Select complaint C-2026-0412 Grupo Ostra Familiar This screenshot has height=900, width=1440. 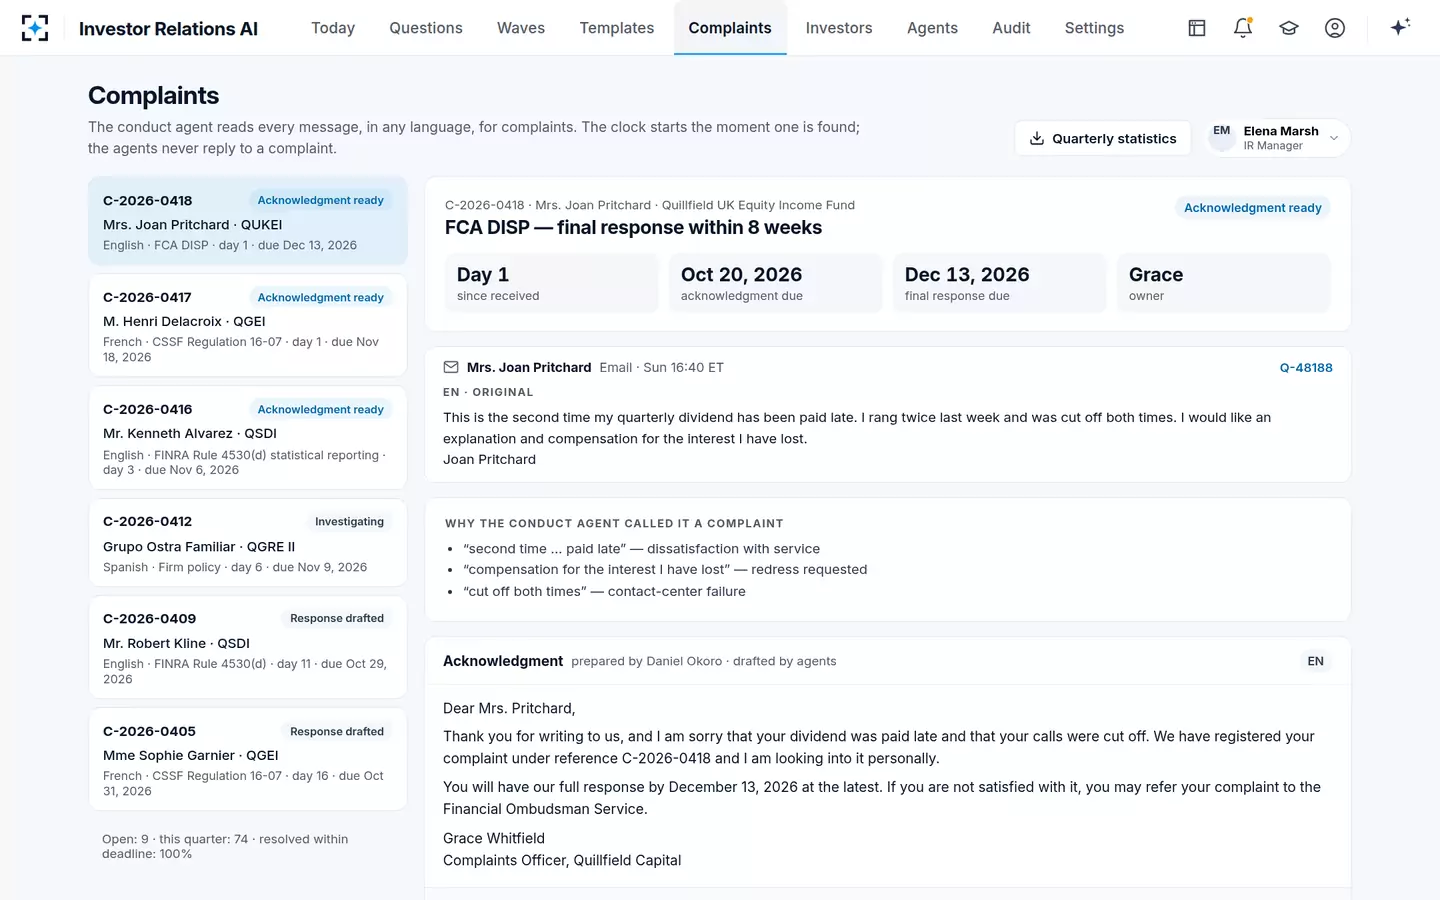coord(248,543)
